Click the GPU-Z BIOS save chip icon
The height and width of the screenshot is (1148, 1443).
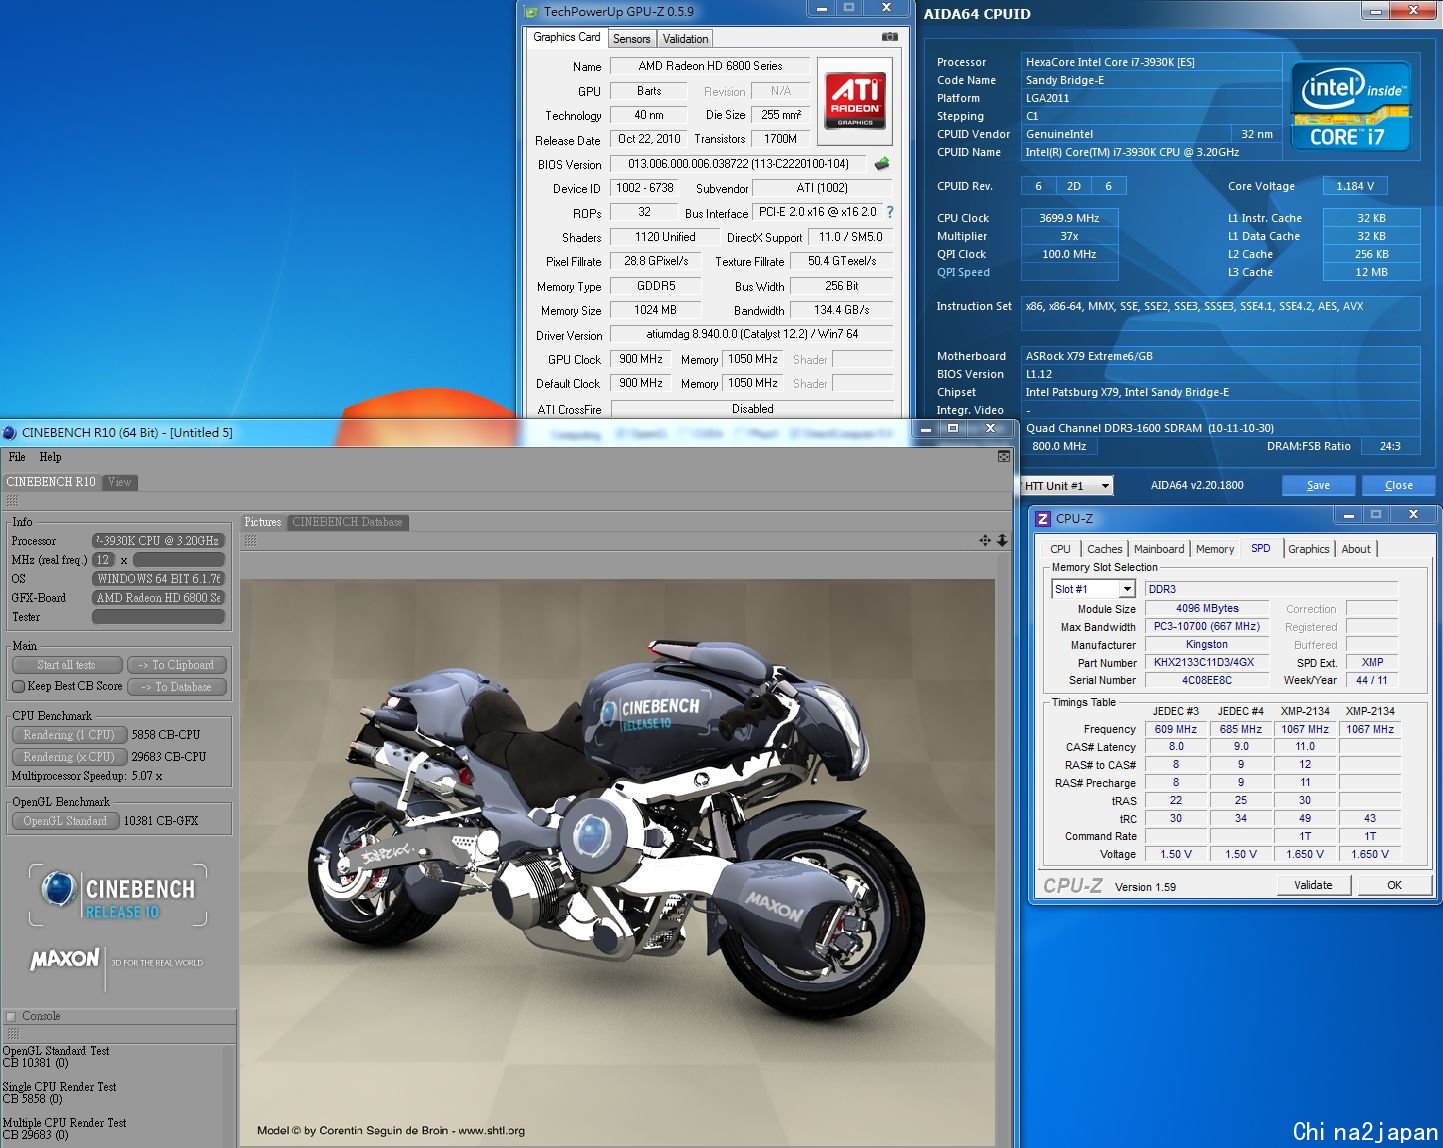point(882,163)
